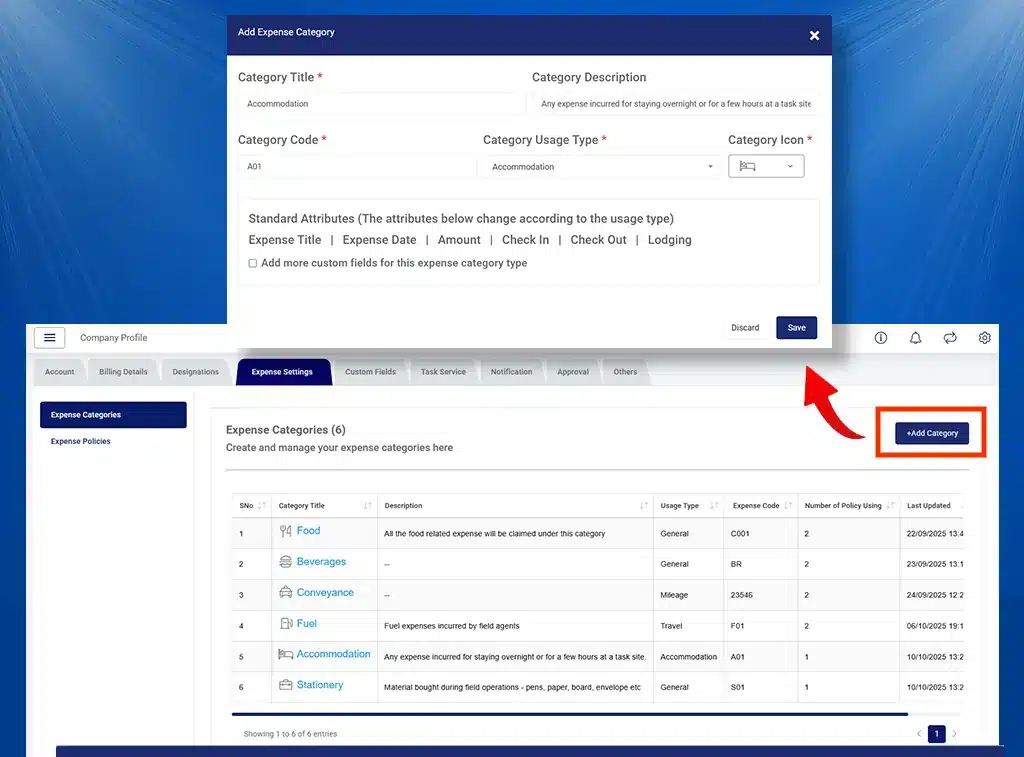Screen dimensions: 1024x757
Task: Click the Conveyance vehicle icon
Action: [x=287, y=592]
